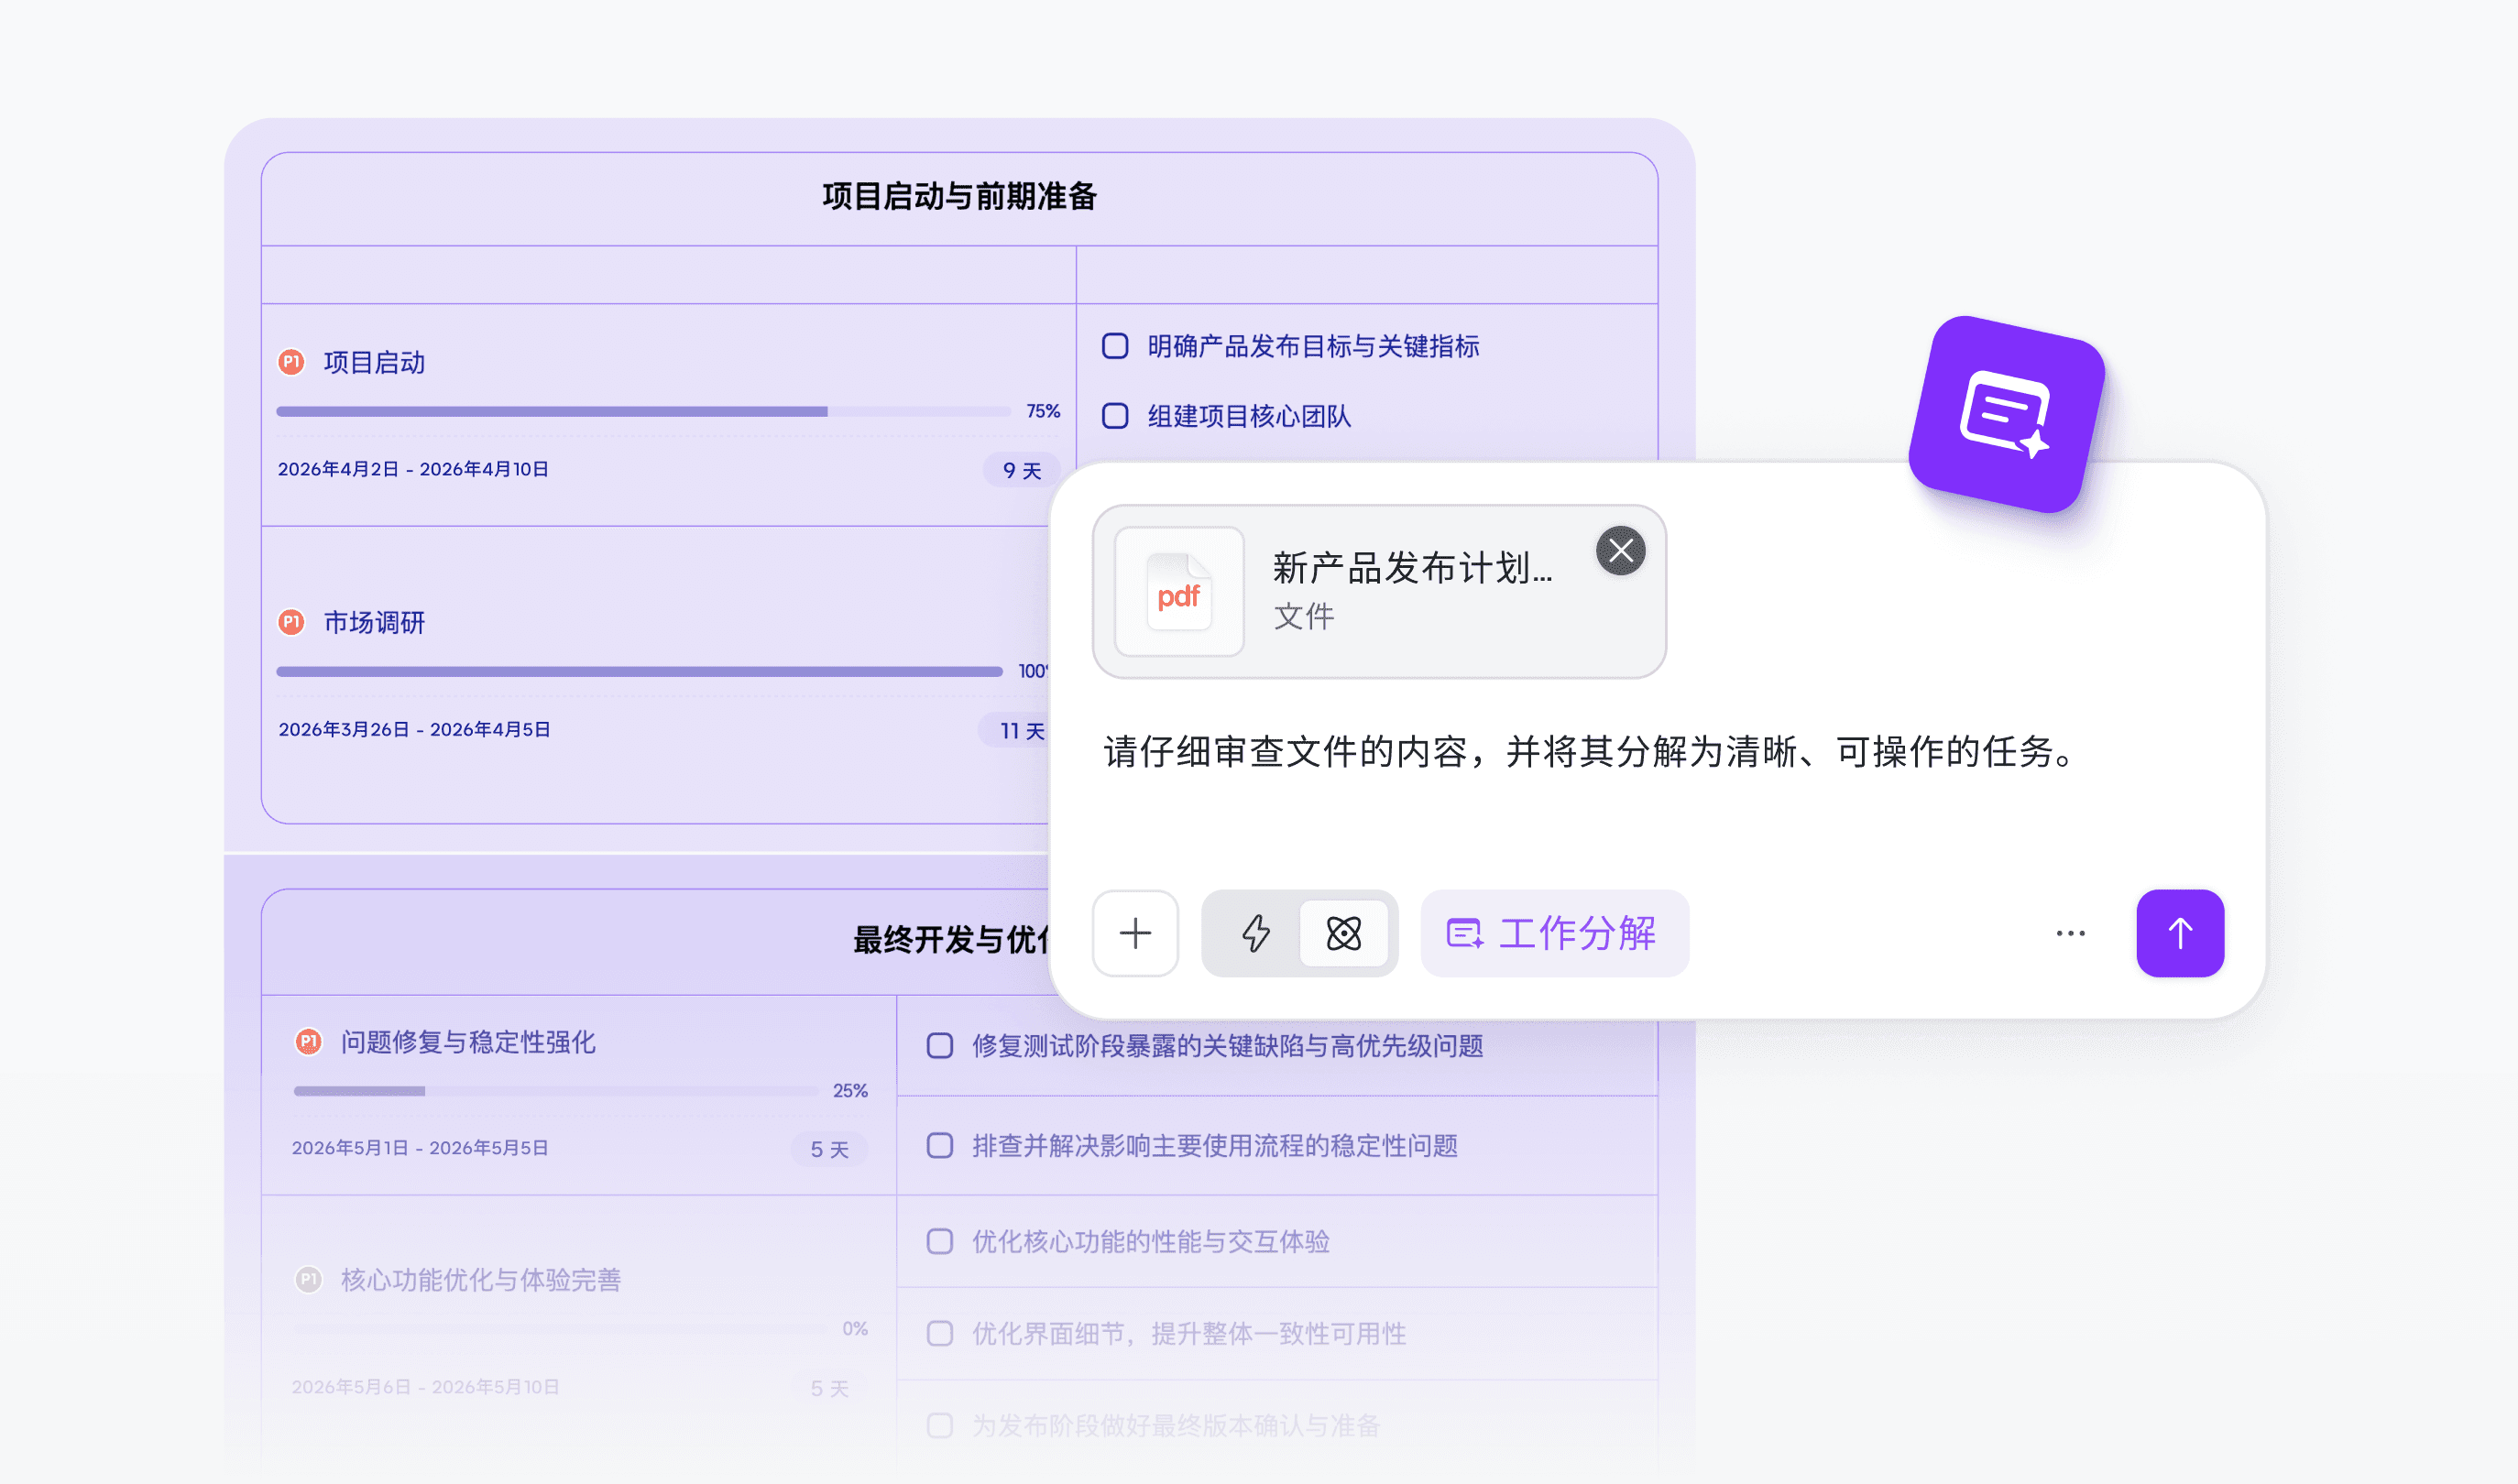Click date range 2026年5月6日 - 2026年5月10日
Screen dimensions: 2518x1484
(425, 1386)
